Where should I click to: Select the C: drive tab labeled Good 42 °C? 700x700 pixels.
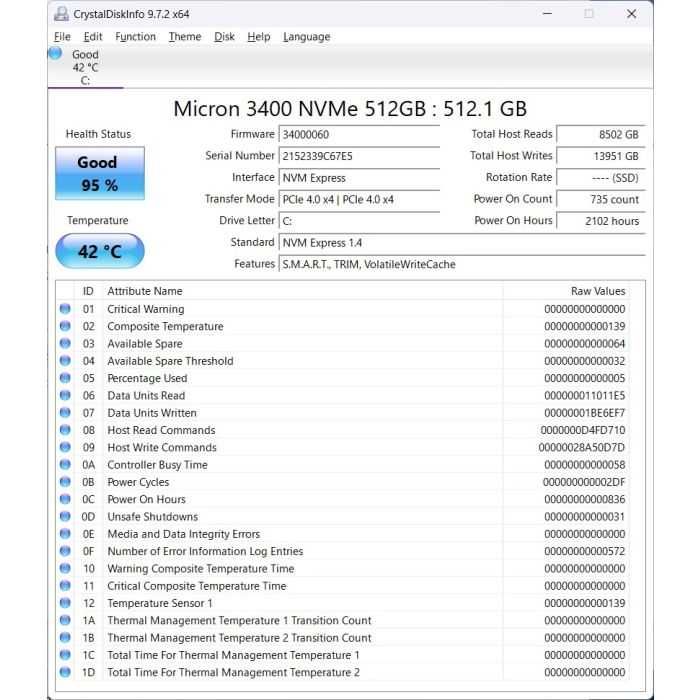click(x=85, y=67)
